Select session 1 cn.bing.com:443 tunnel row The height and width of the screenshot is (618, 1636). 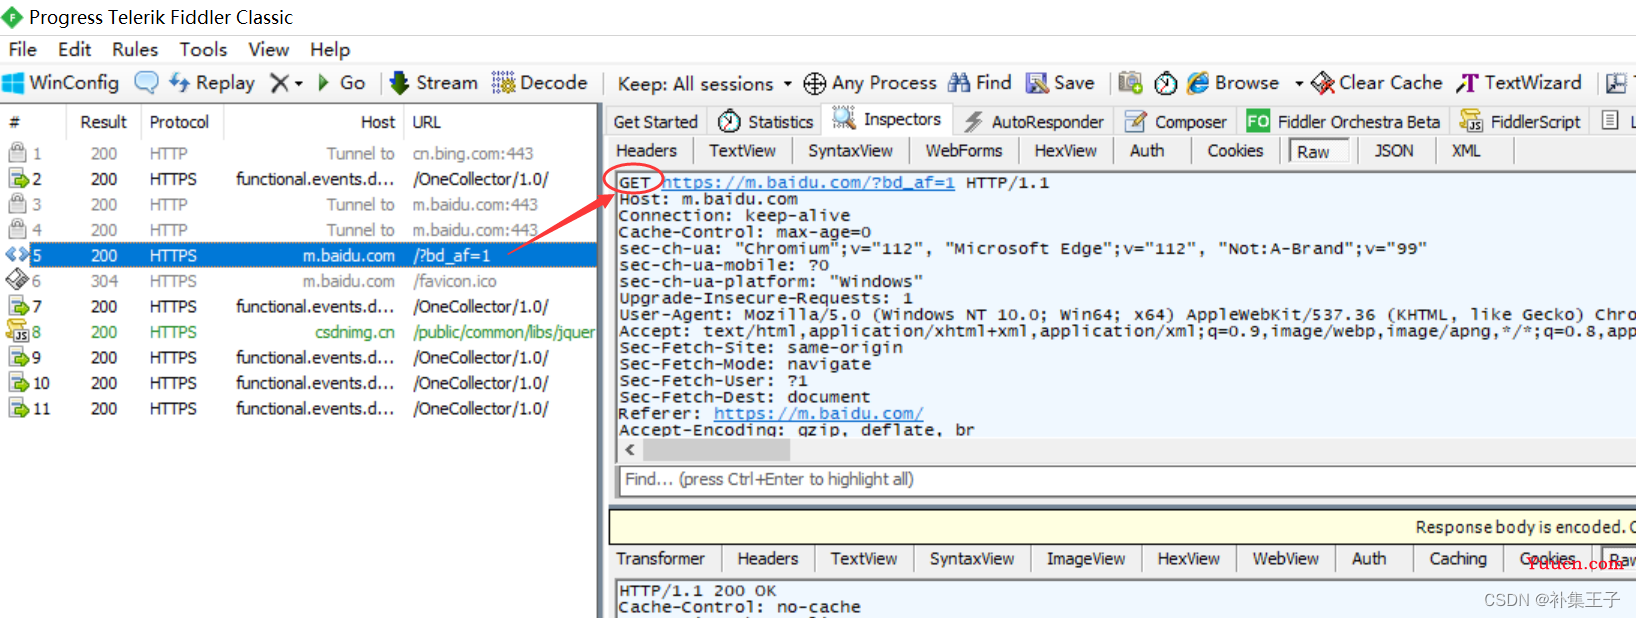click(x=299, y=153)
